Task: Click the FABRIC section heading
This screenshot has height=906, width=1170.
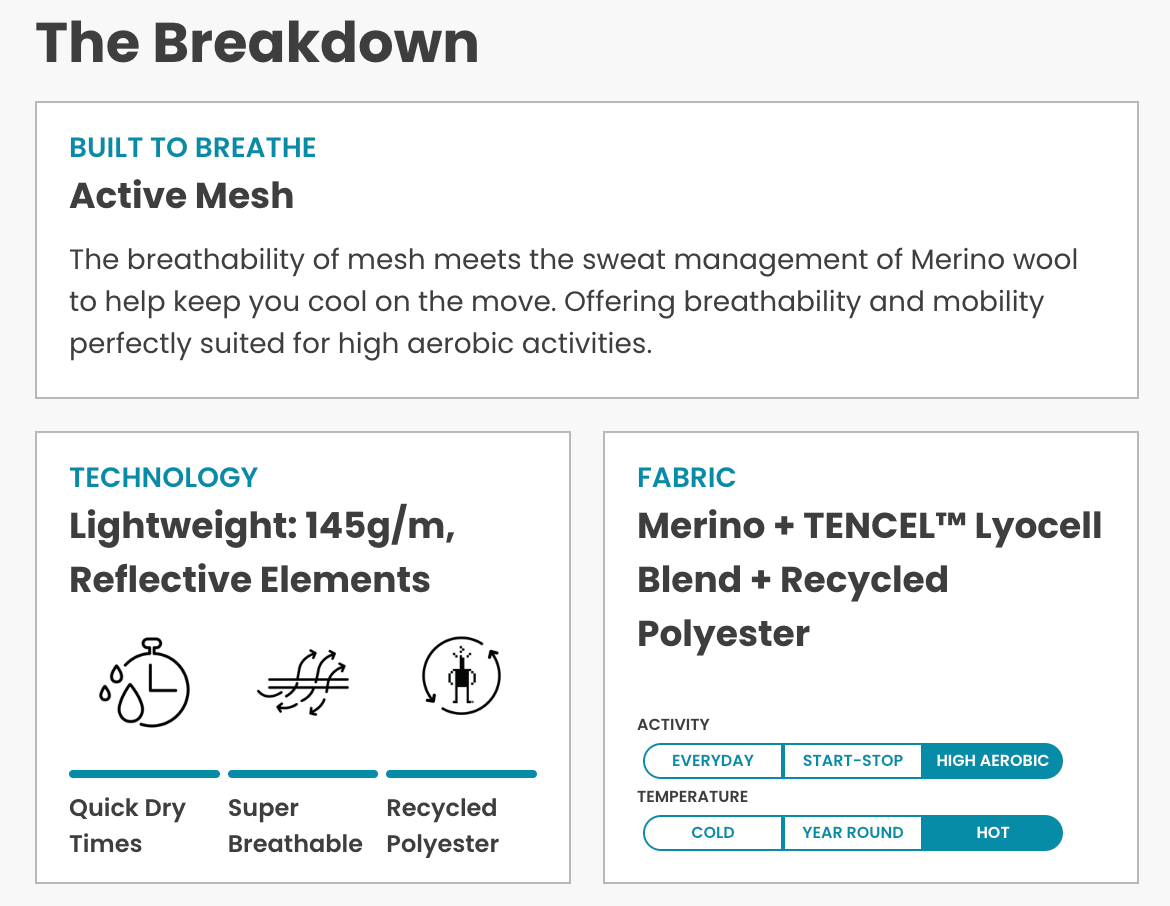Action: pyautogui.click(x=686, y=478)
